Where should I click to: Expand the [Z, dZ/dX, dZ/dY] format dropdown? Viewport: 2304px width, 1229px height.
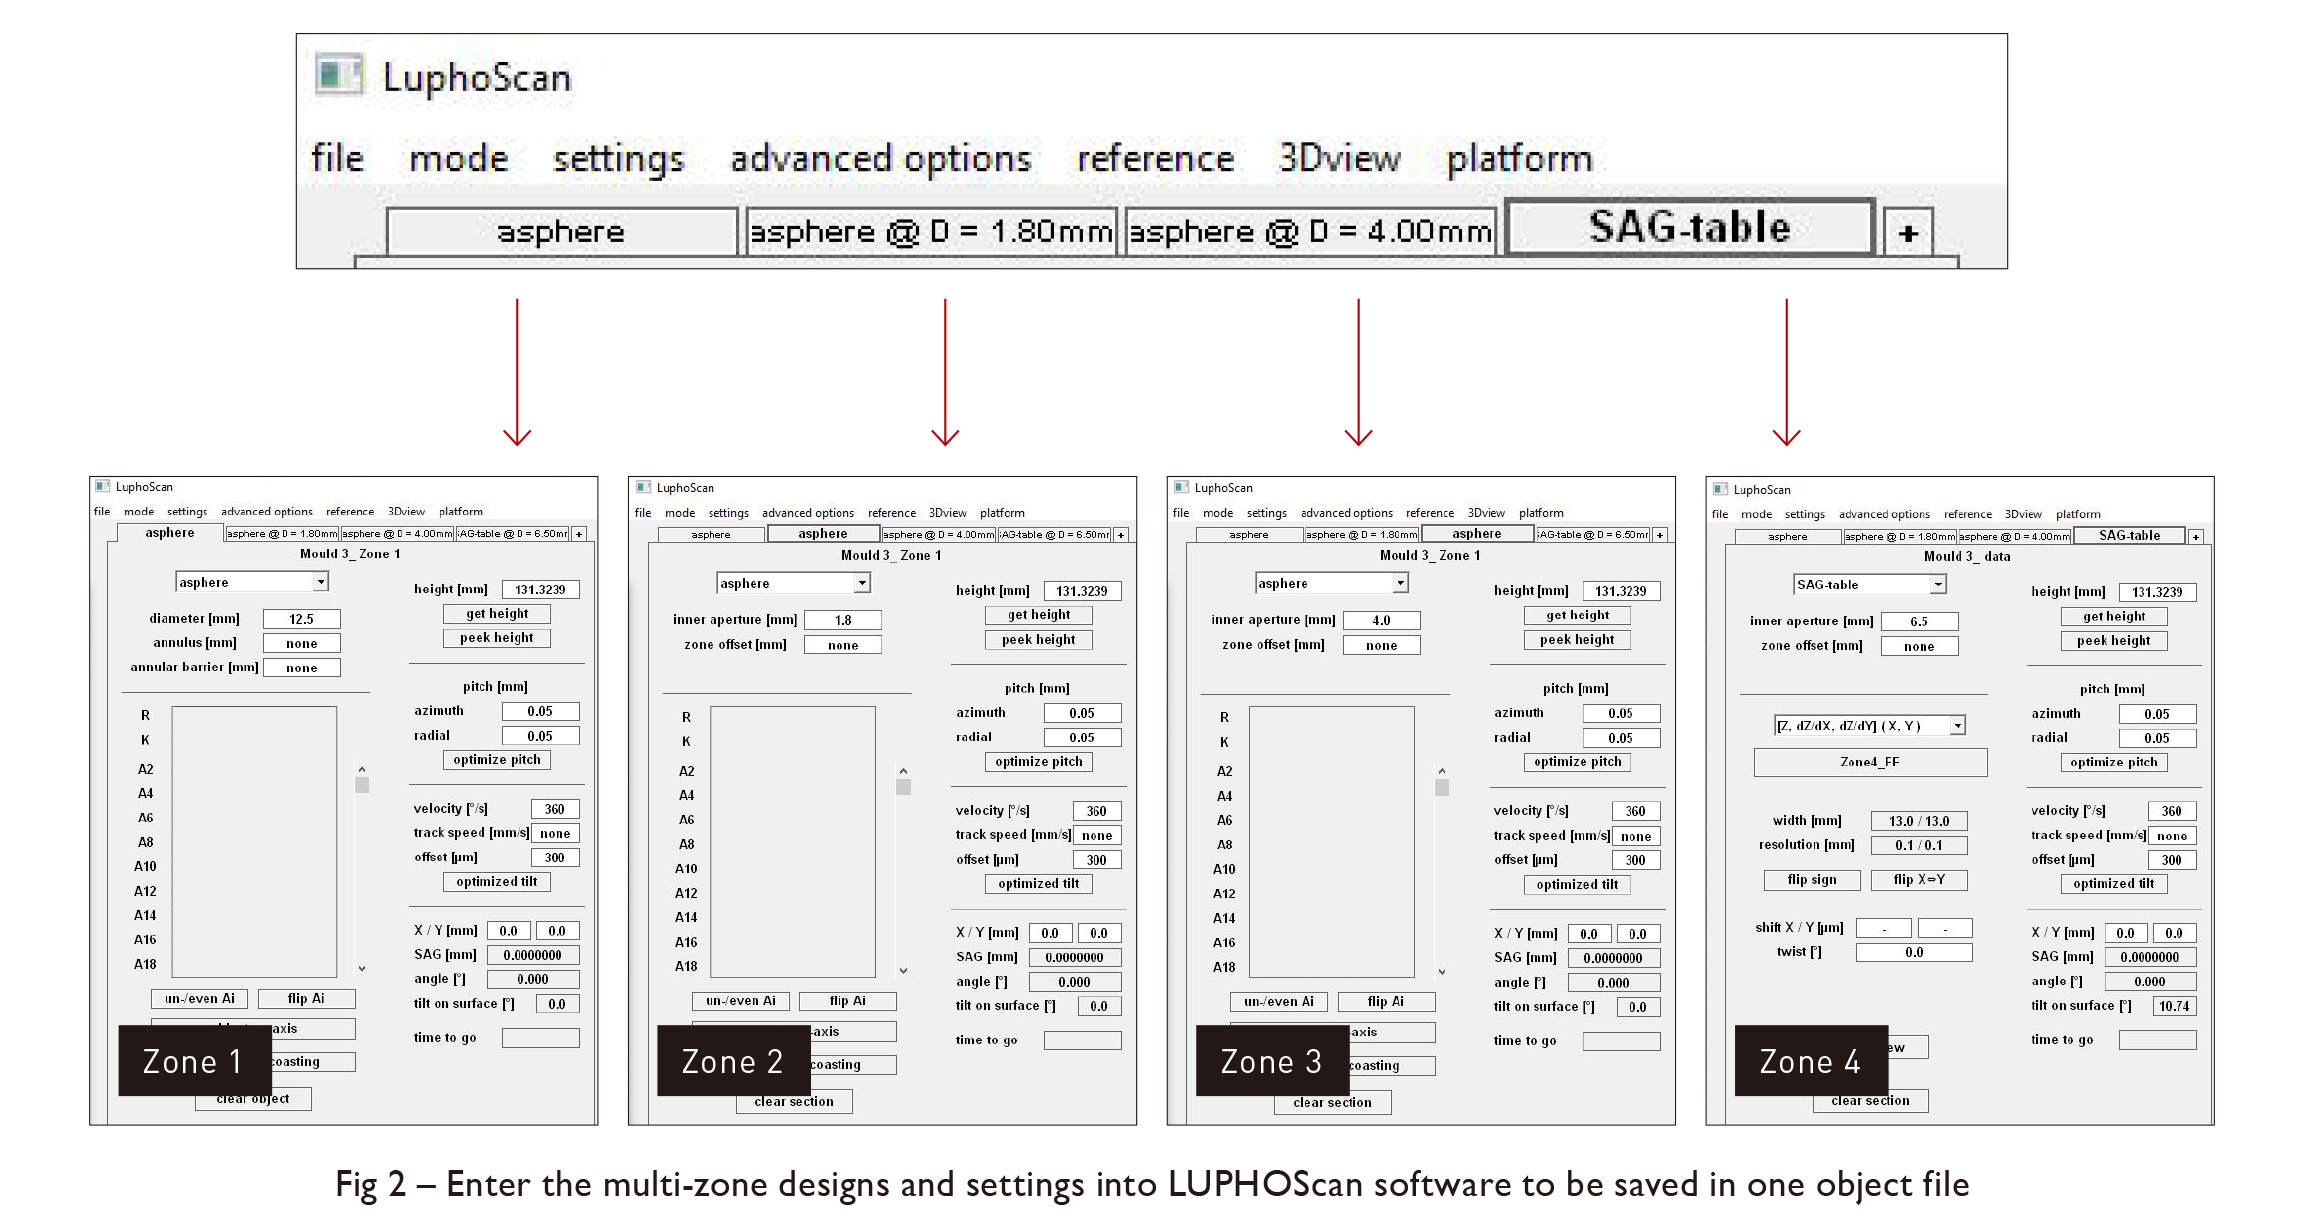[1957, 726]
